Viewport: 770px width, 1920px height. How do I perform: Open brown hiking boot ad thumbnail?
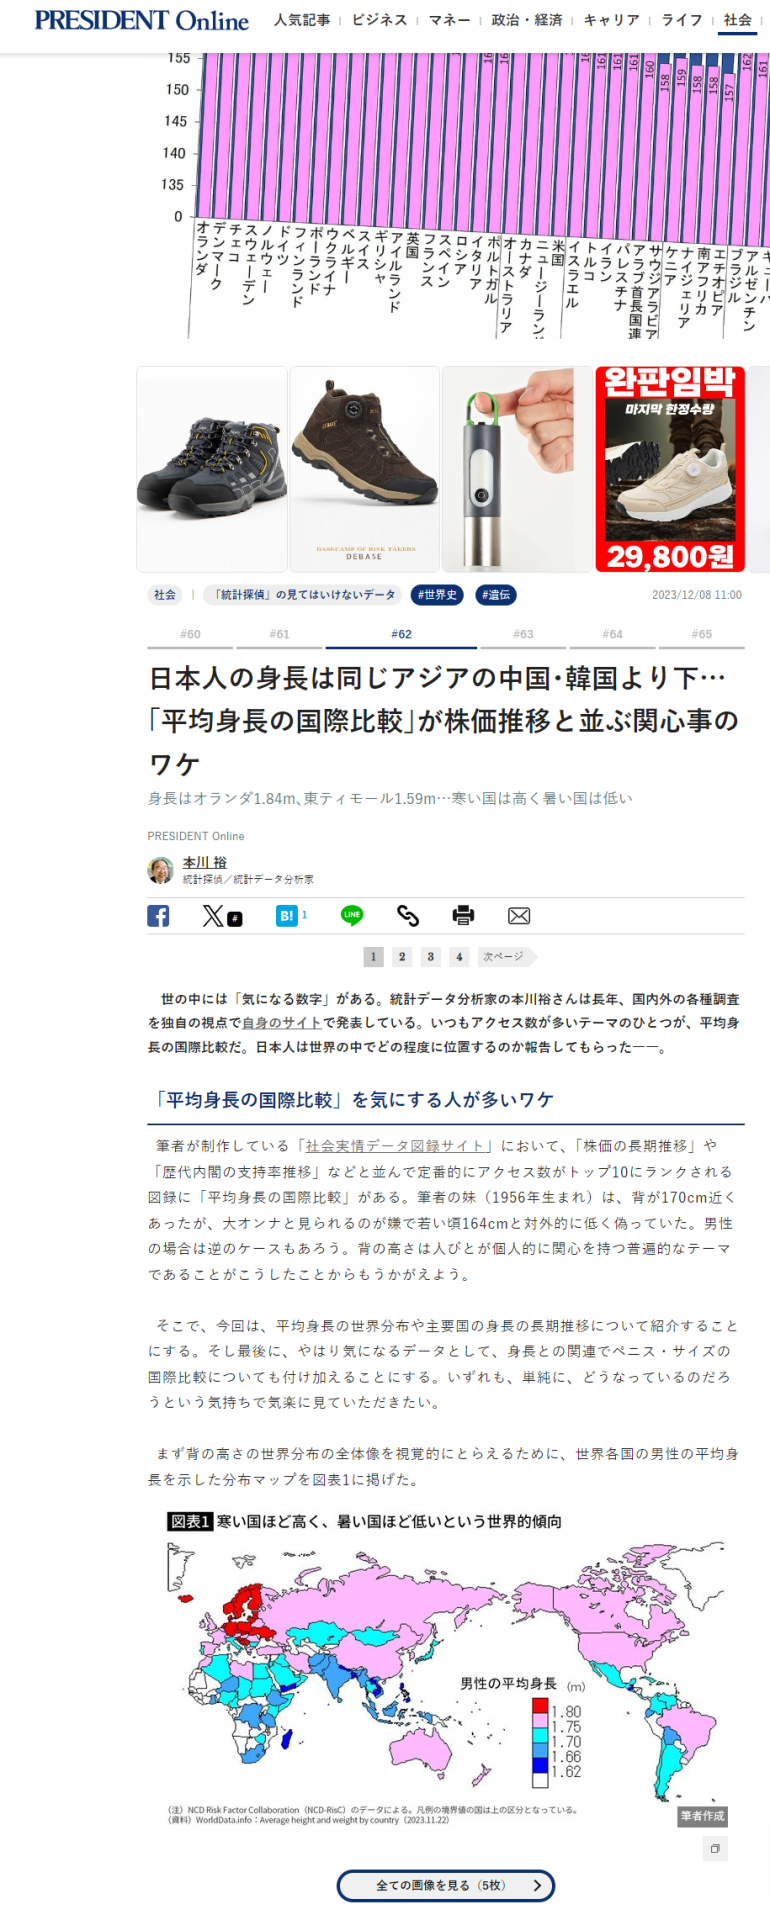[x=365, y=469]
